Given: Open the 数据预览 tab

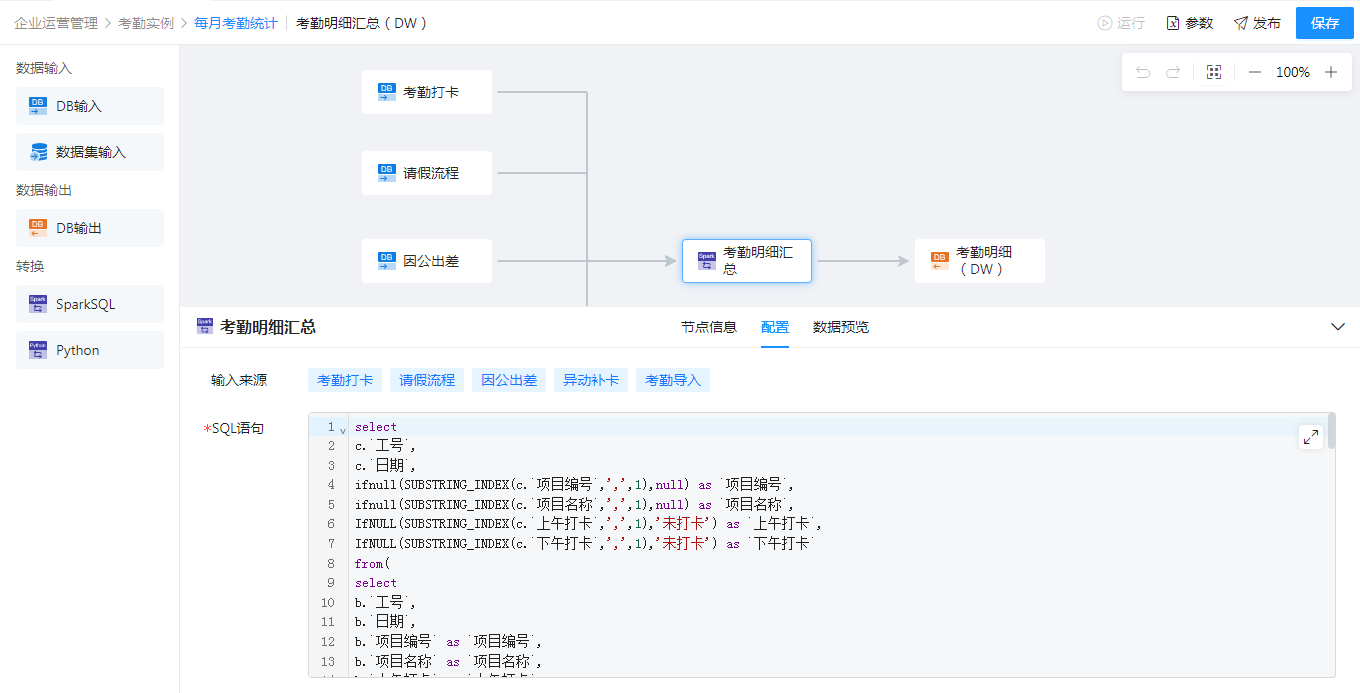Looking at the screenshot, I should pyautogui.click(x=840, y=327).
